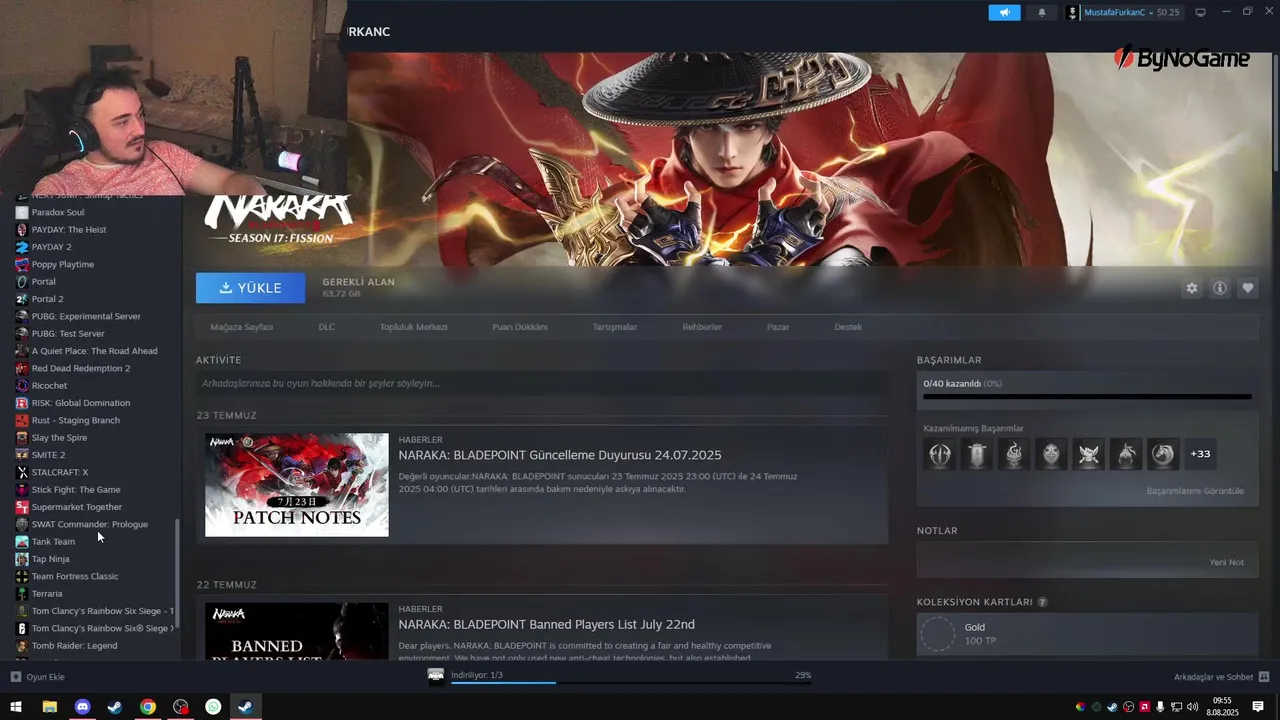This screenshot has width=1280, height=720.
Task: Select STALCRAFT: X game icon
Action: (22, 472)
